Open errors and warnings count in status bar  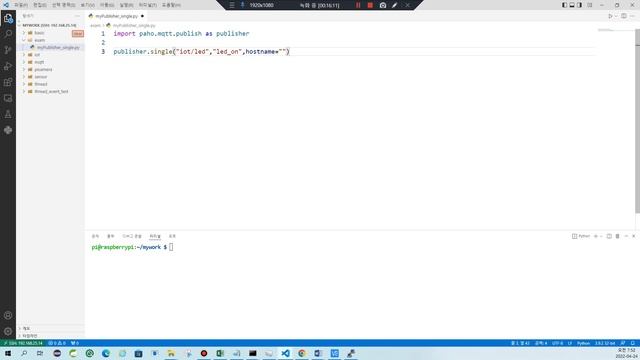(x=57, y=343)
